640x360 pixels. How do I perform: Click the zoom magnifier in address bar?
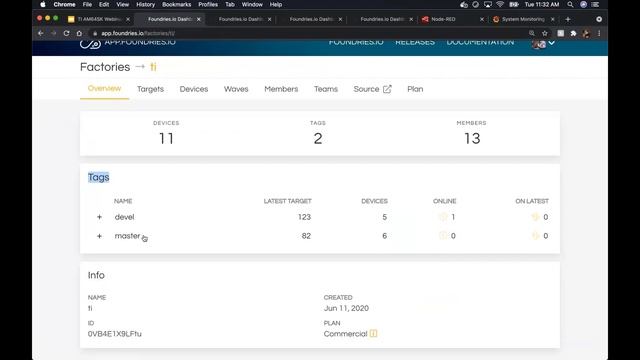coord(531,33)
